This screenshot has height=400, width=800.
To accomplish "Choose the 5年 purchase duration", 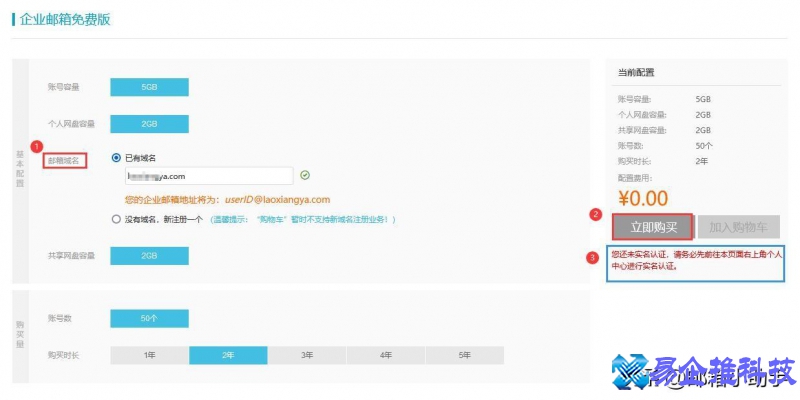I will point(464,355).
